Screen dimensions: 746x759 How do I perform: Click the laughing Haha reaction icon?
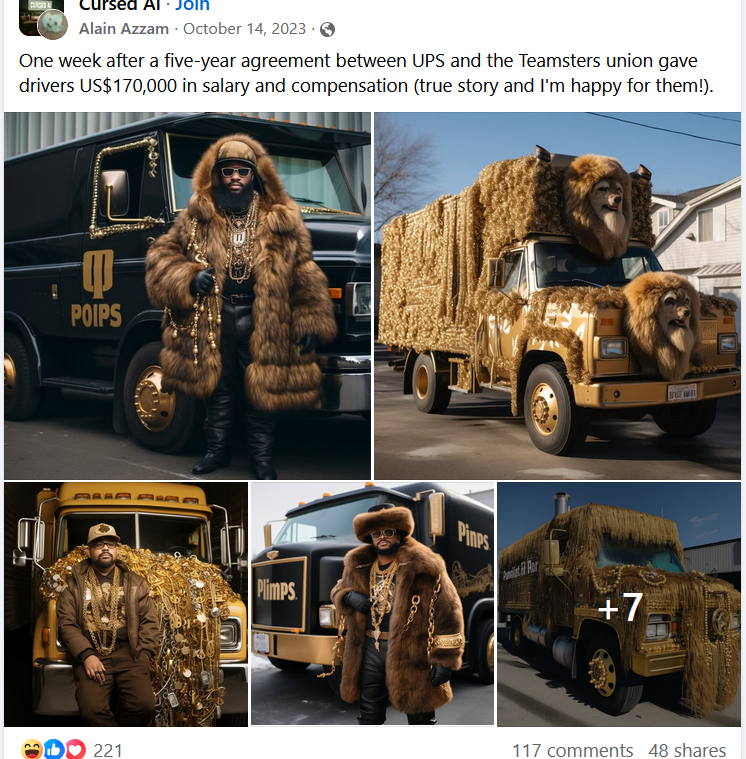32,749
